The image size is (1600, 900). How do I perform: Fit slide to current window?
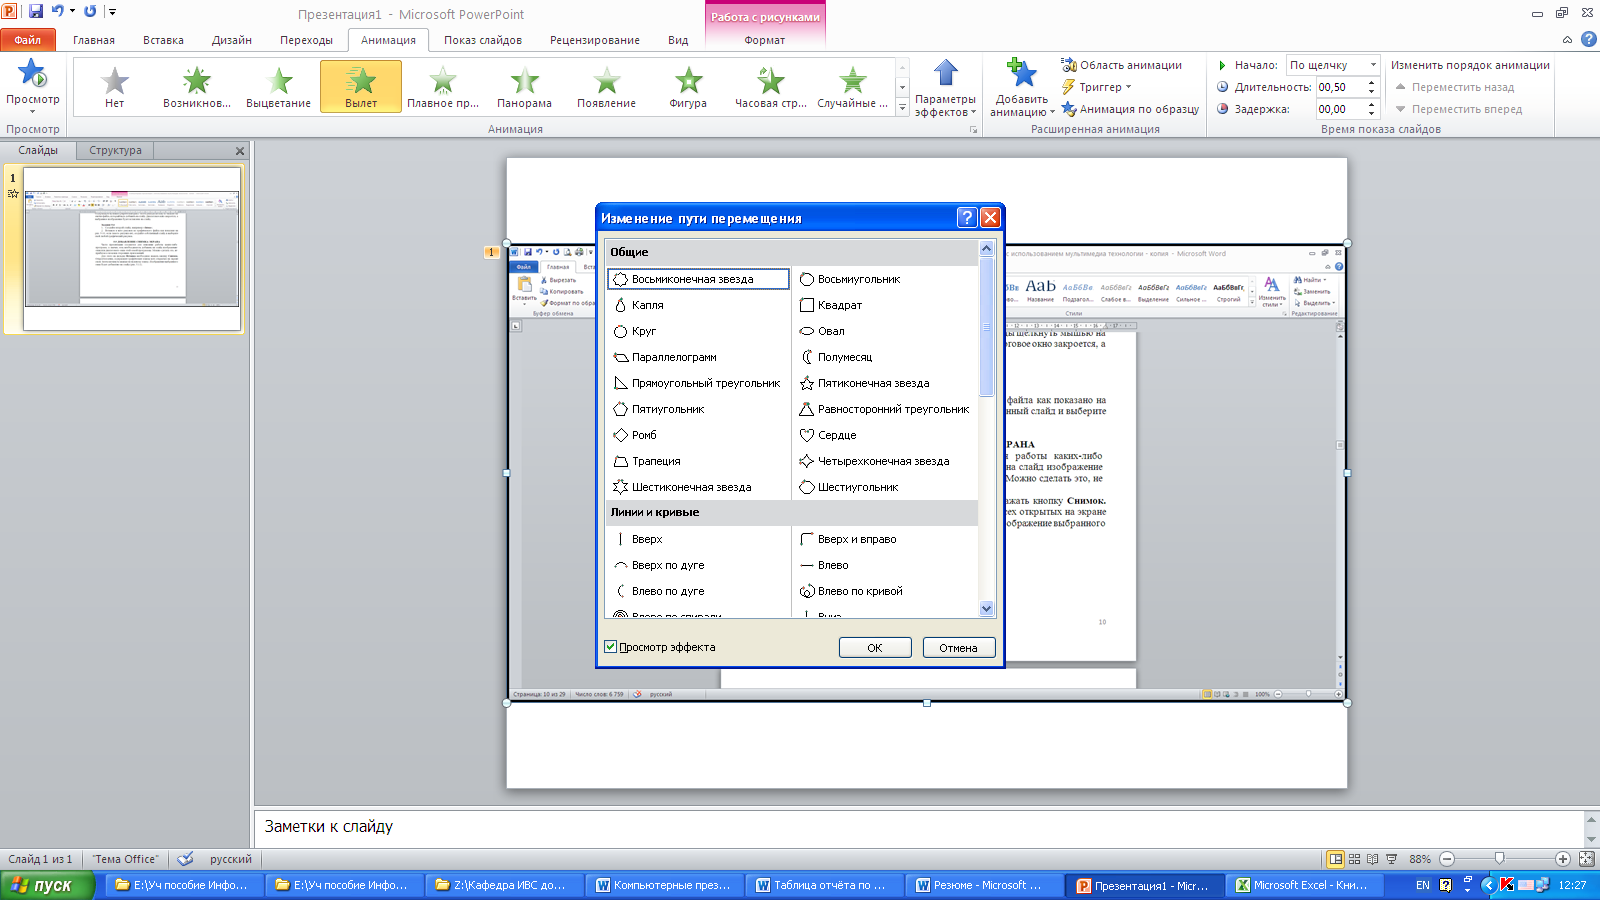coord(1586,859)
